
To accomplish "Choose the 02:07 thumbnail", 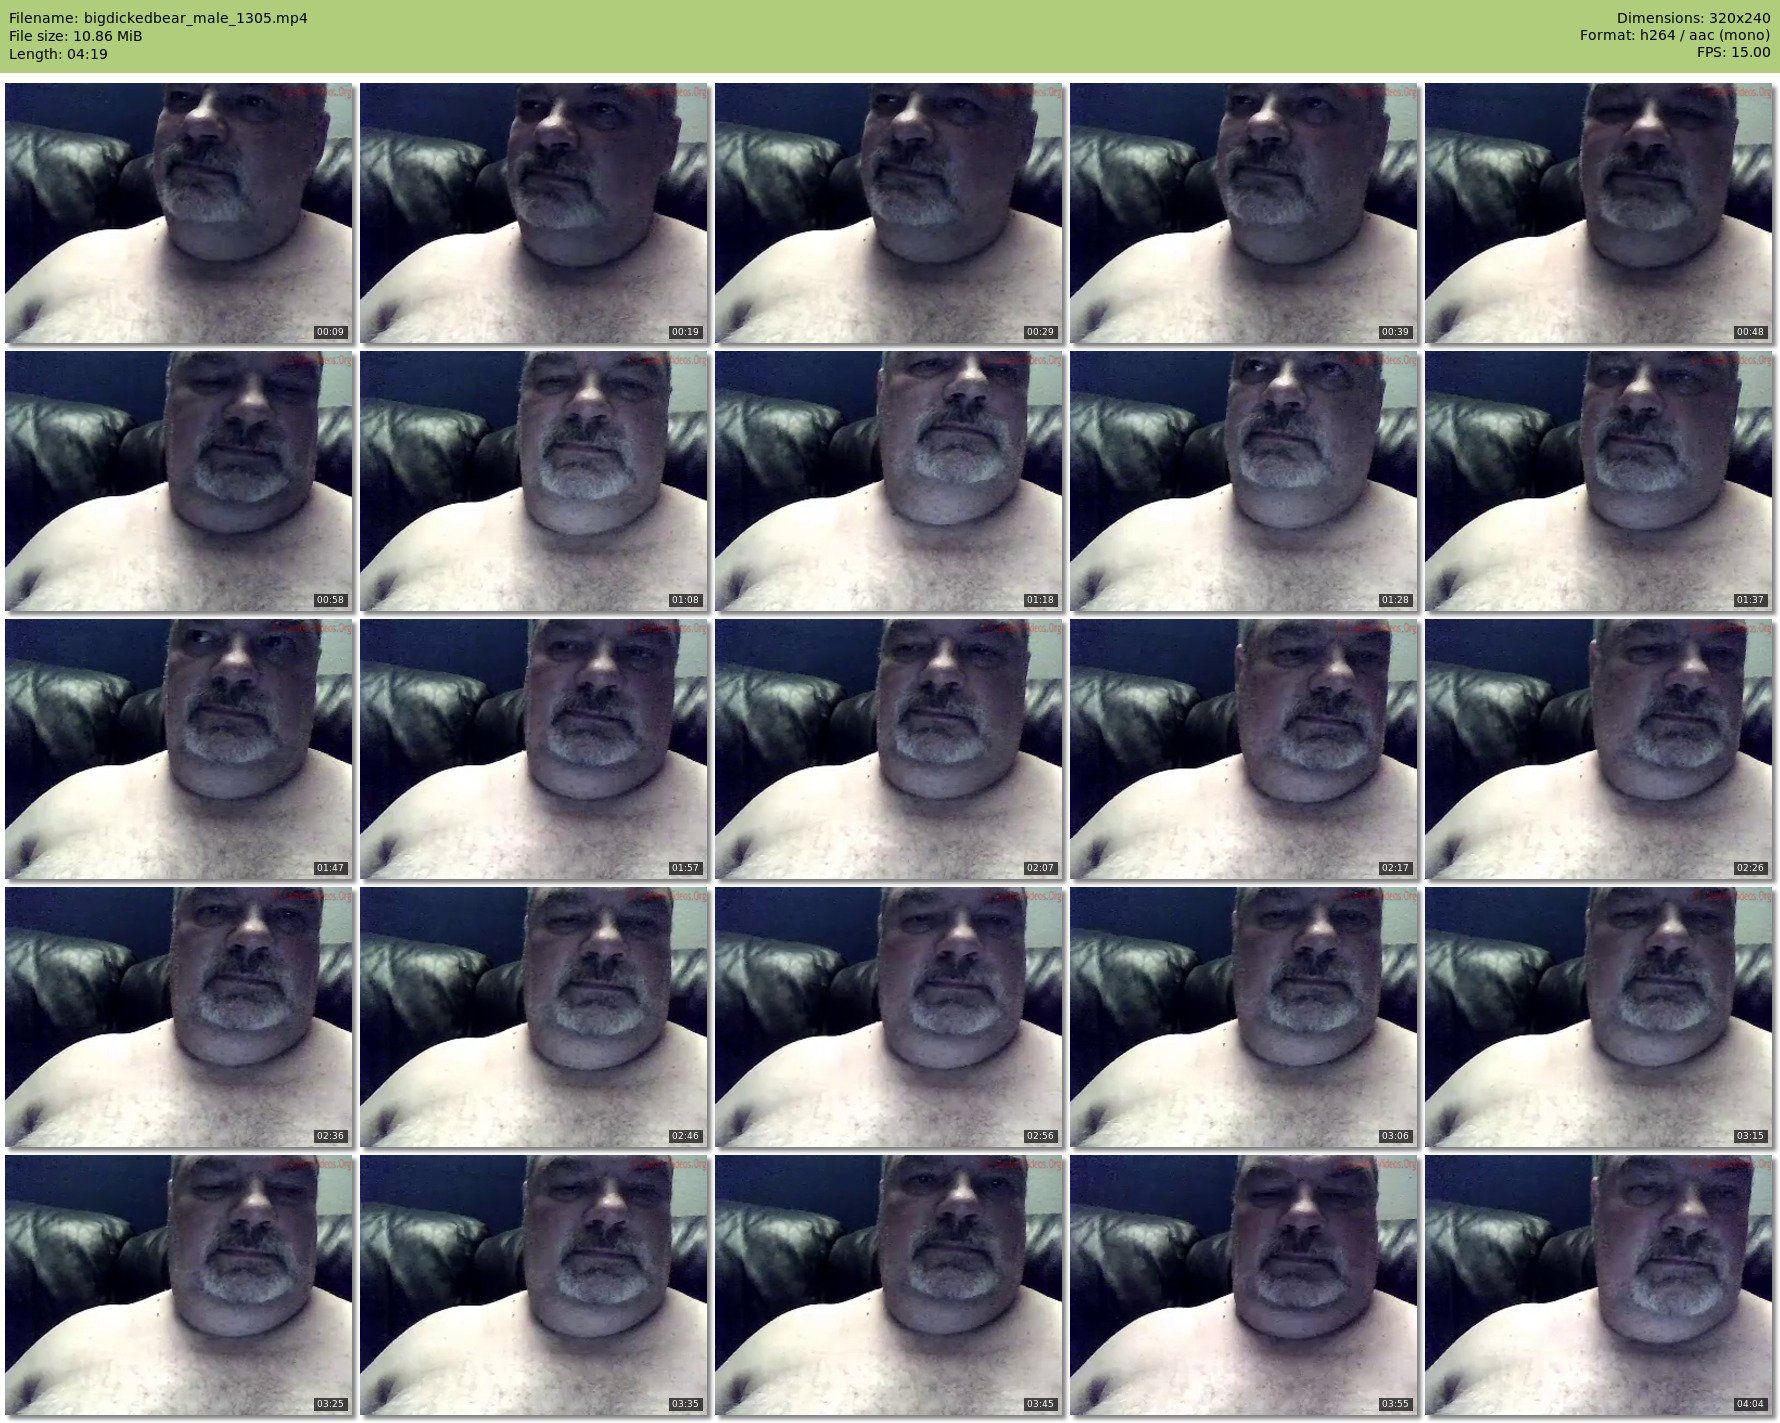I will pyautogui.click(x=888, y=749).
